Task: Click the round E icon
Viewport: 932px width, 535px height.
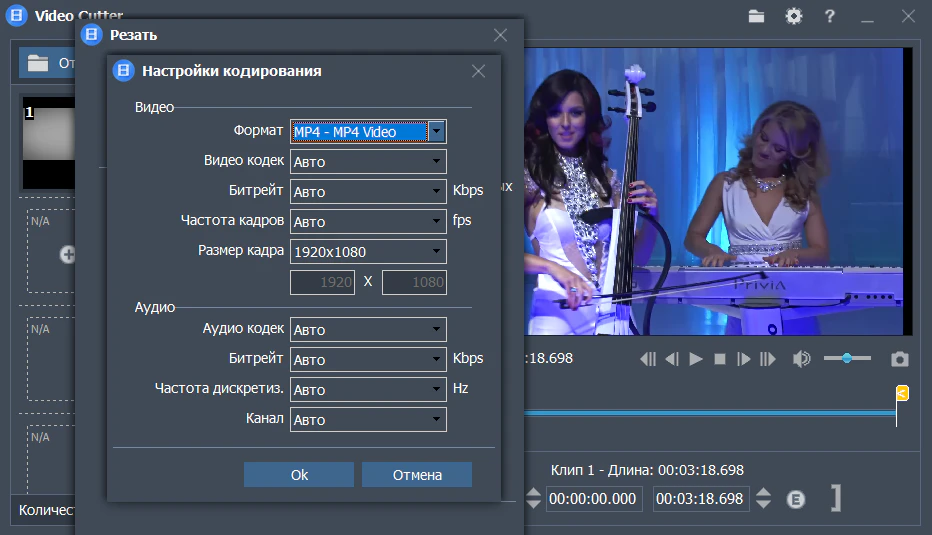Action: tap(796, 499)
